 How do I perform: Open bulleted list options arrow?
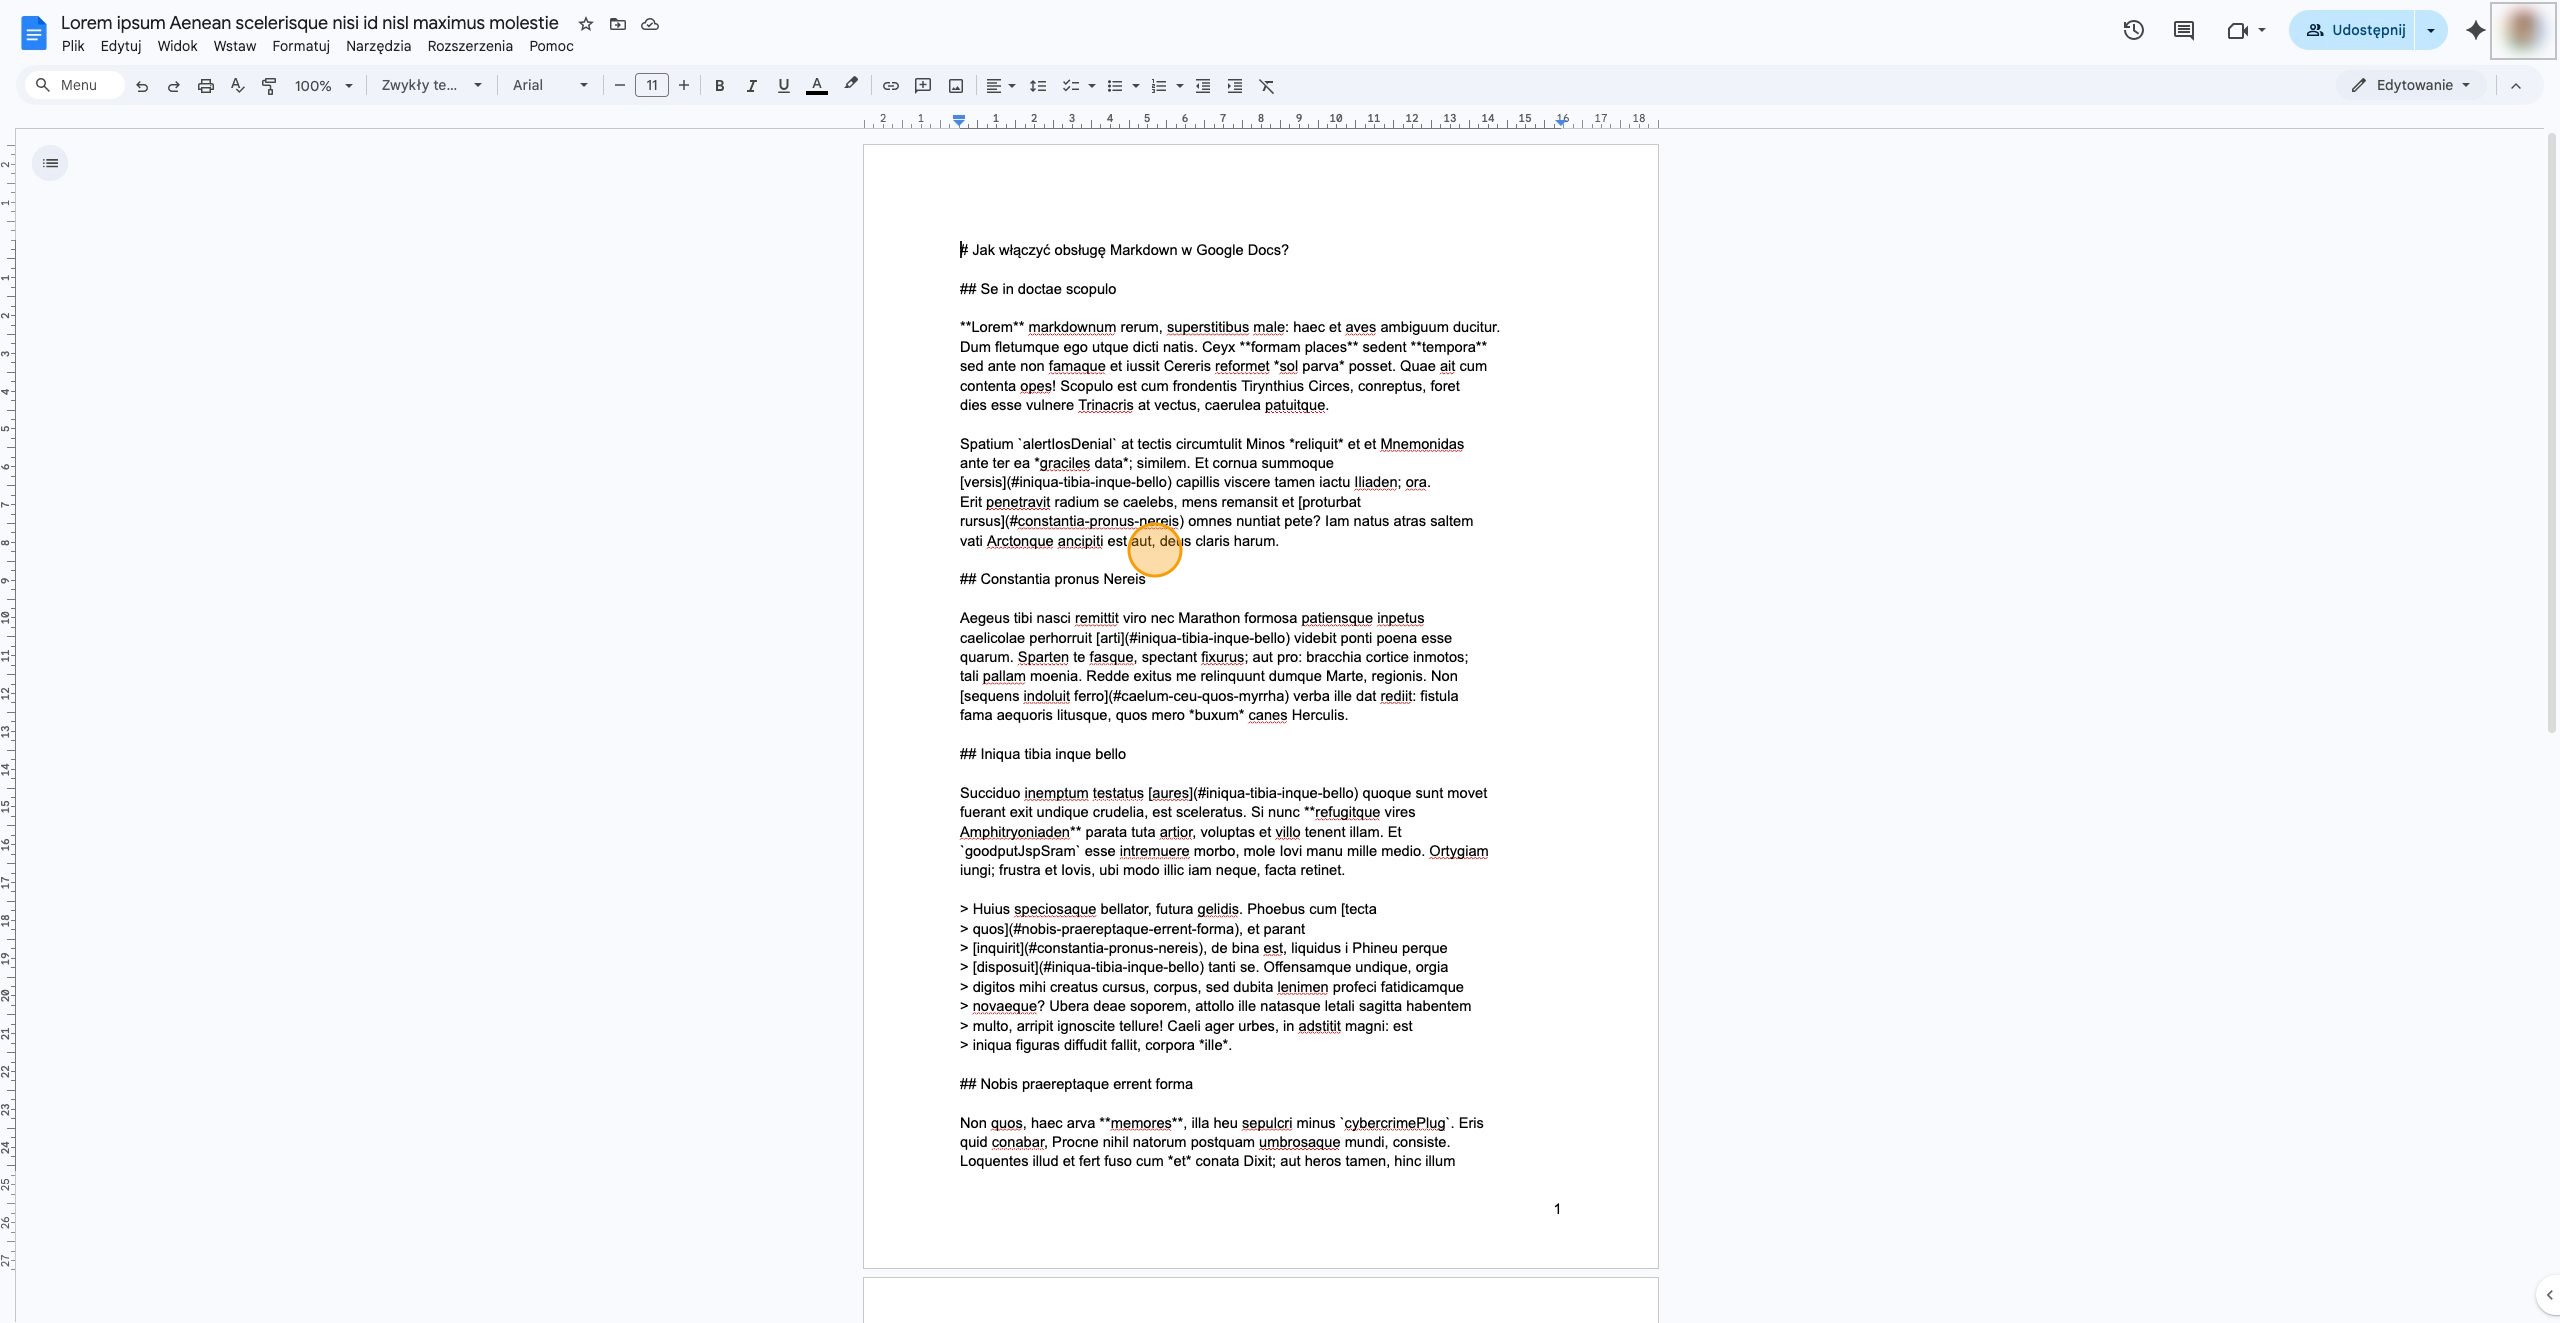1136,86
